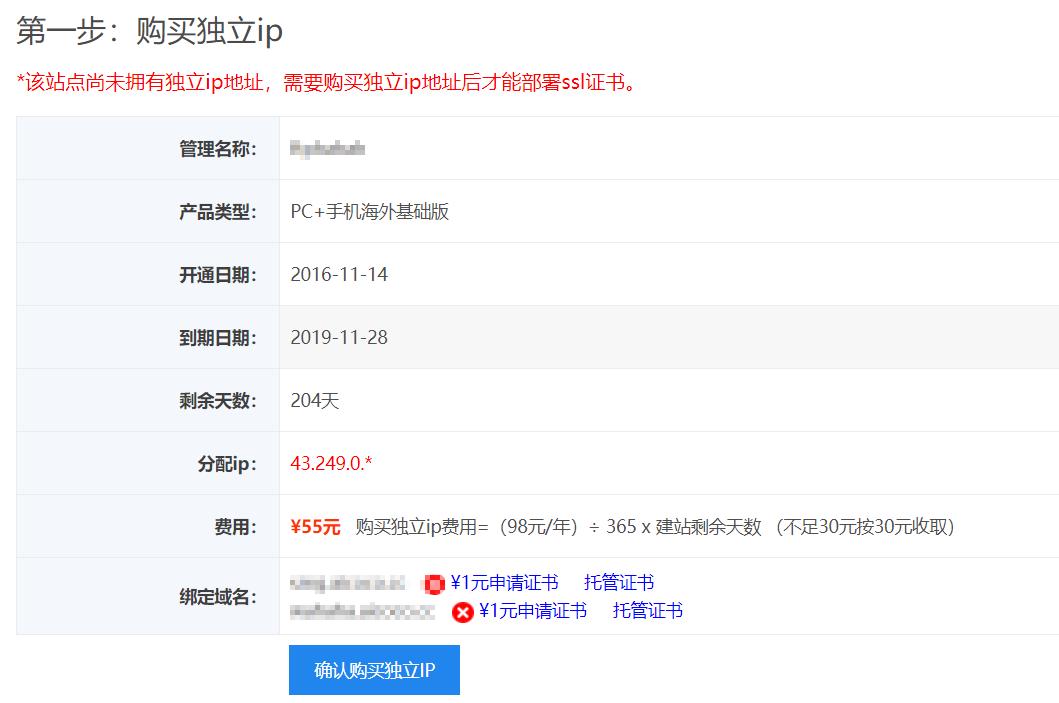This screenshot has height=703, width=1059.
Task: Click the 204天 remaining days value
Action: click(315, 401)
